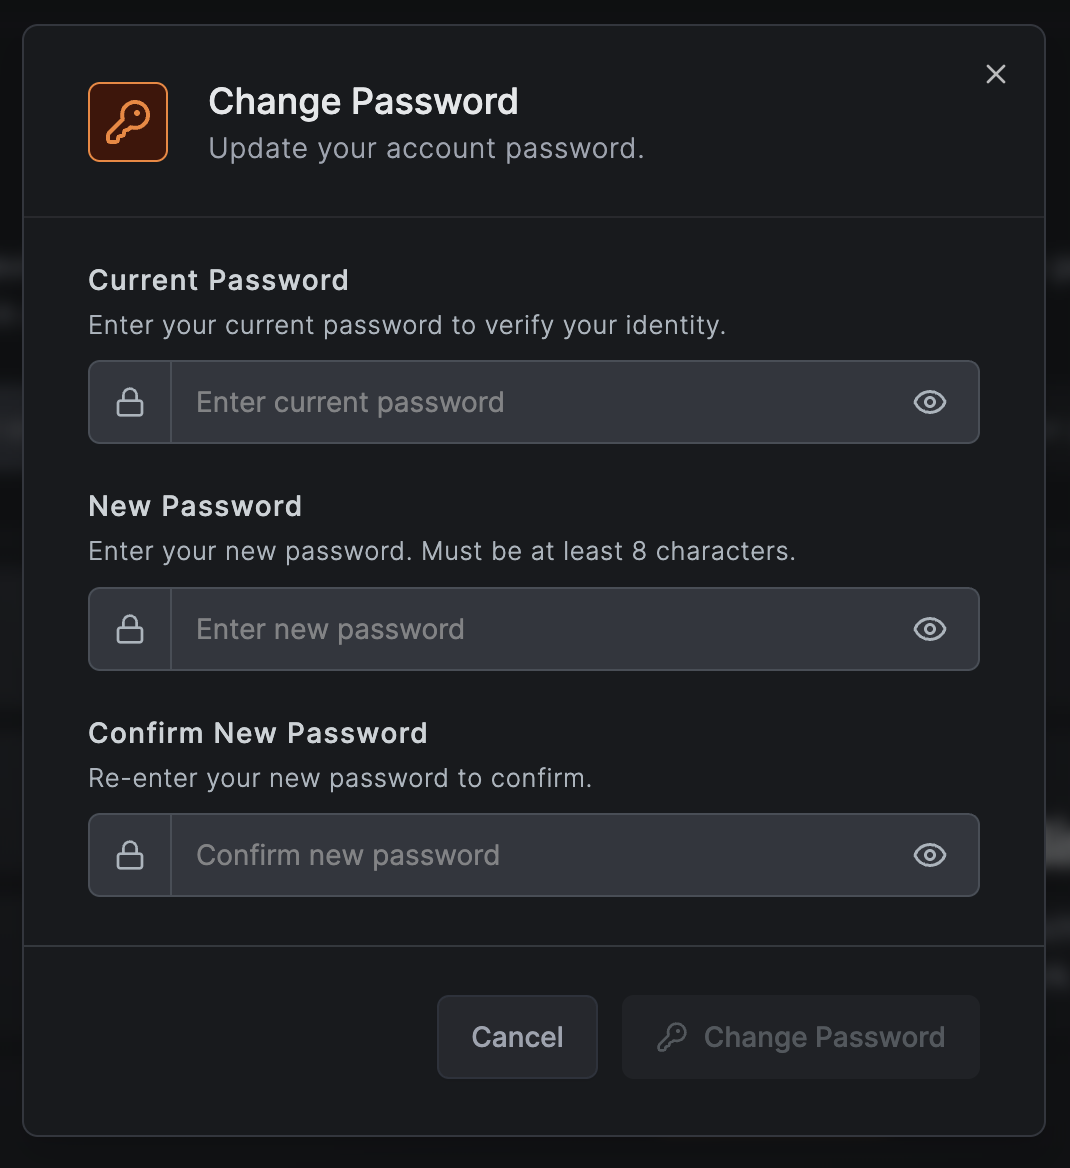Image resolution: width=1070 pixels, height=1168 pixels.
Task: Click the New Password section heading
Action: [x=195, y=506]
